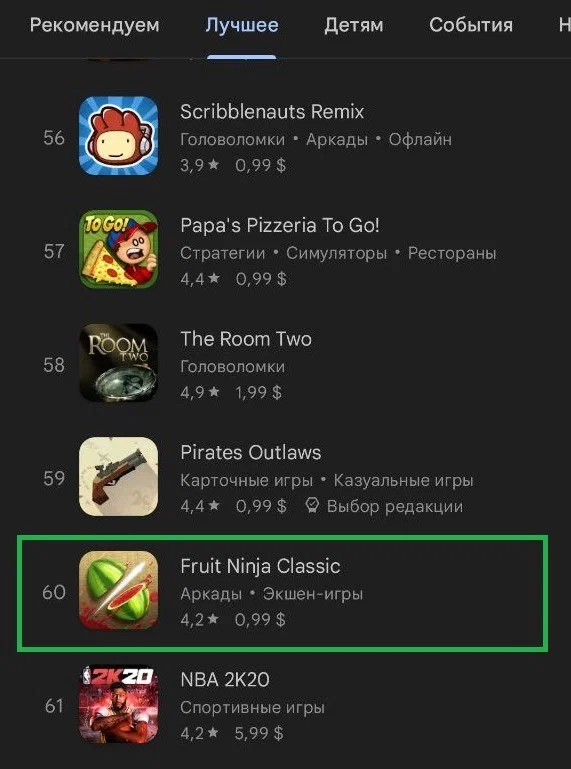Open The Room Two title
571x769 pixels.
tap(246, 339)
